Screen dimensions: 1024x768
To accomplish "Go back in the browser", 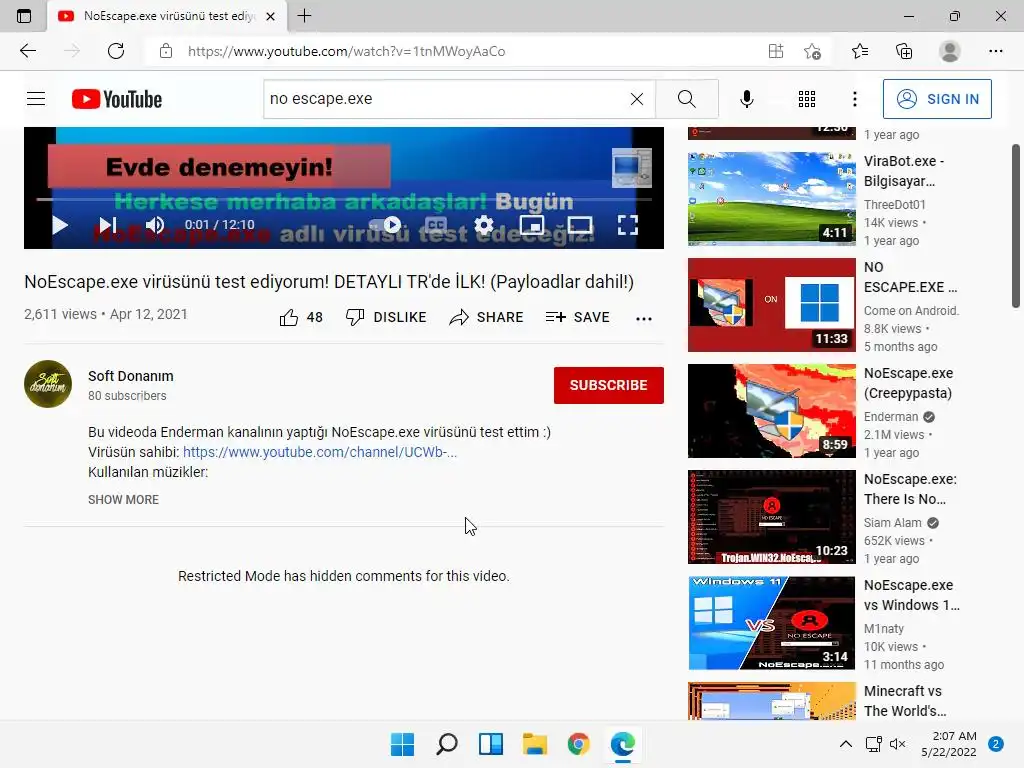I will coord(28,51).
